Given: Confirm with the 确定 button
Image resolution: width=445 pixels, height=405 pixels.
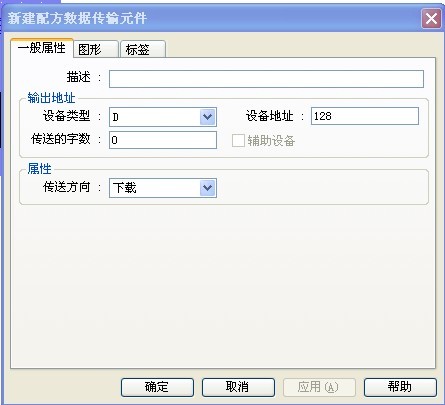Looking at the screenshot, I should pos(157,387).
